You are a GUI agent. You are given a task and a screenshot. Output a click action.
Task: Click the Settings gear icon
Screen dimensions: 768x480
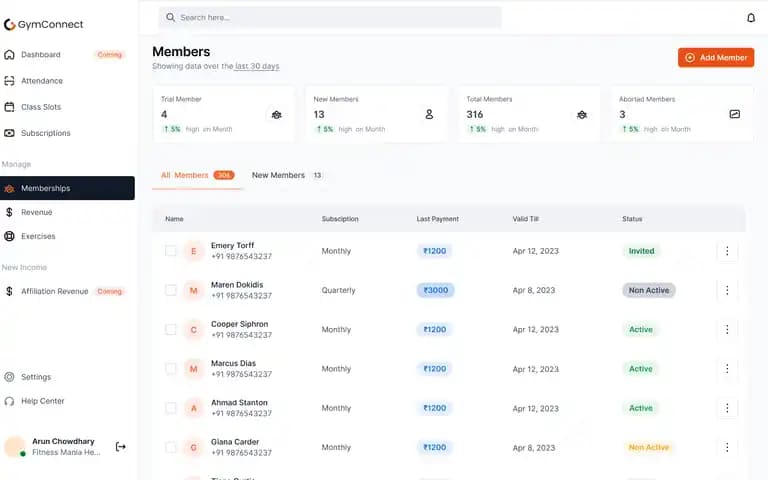9,377
